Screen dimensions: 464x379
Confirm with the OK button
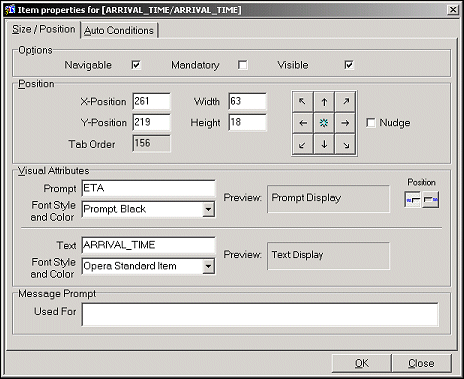(x=361, y=363)
